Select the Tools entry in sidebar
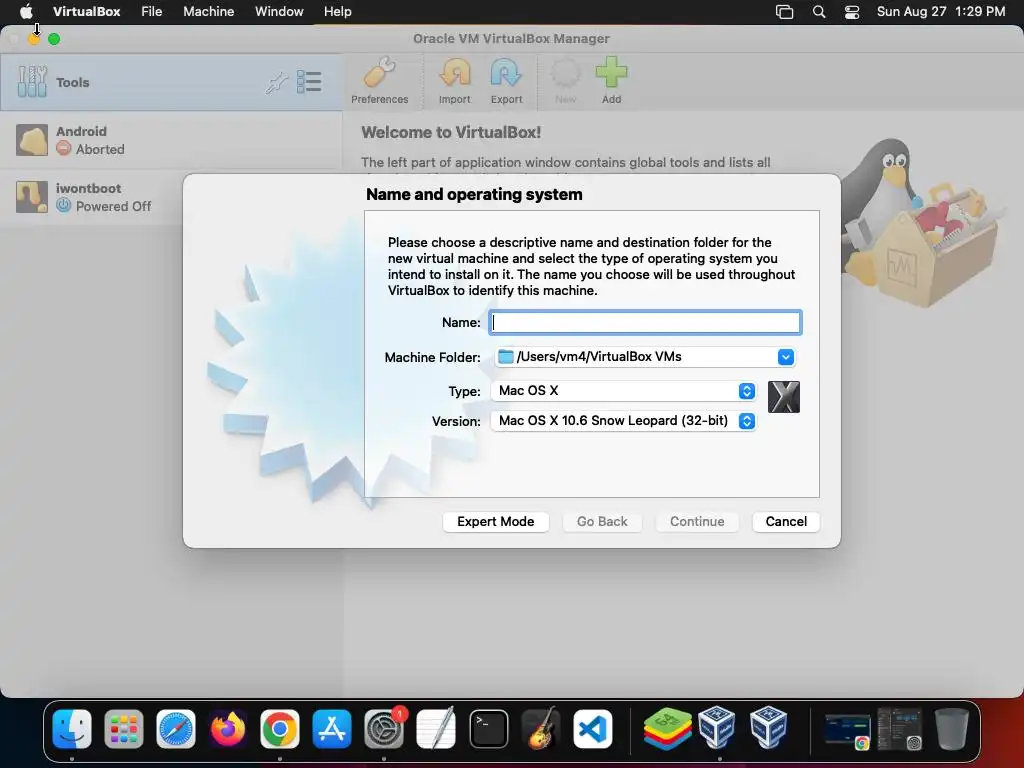Screen dimensions: 1024x768 (171, 82)
